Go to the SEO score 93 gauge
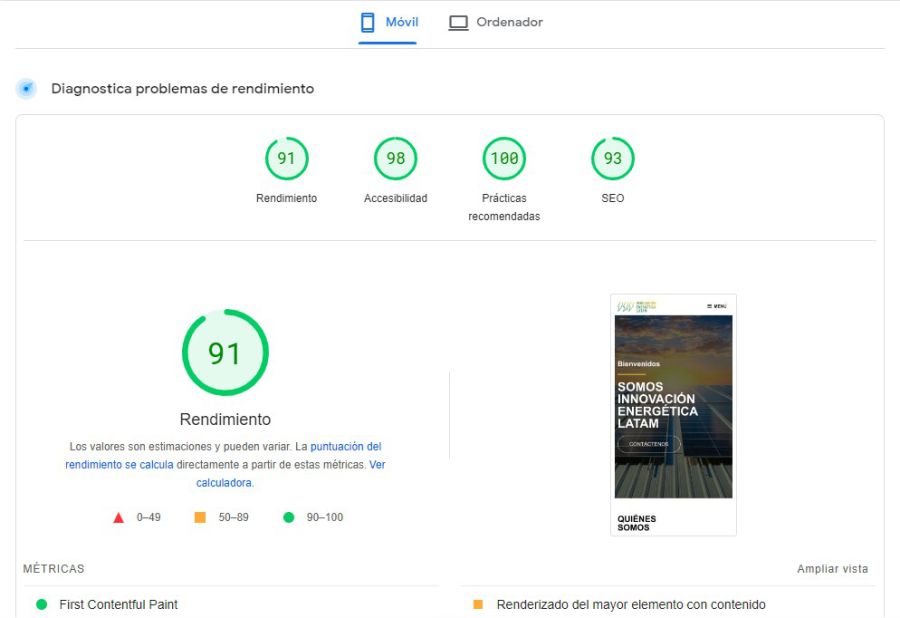Viewport: 900px width, 618px height. [612, 159]
